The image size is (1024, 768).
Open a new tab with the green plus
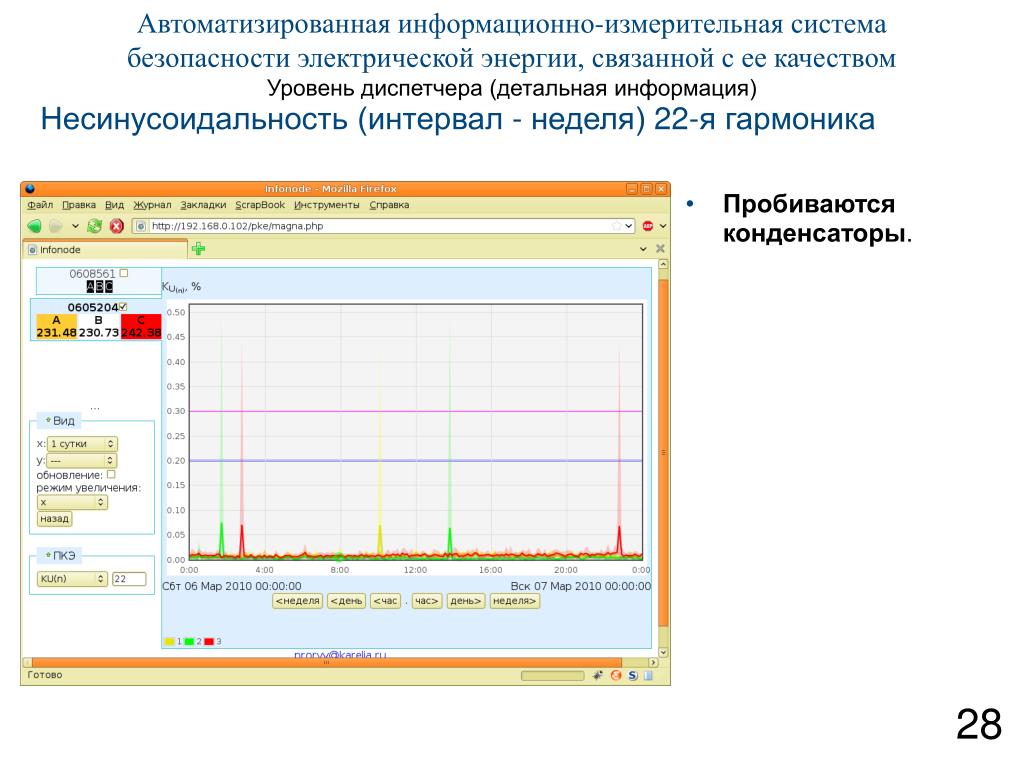[x=199, y=249]
